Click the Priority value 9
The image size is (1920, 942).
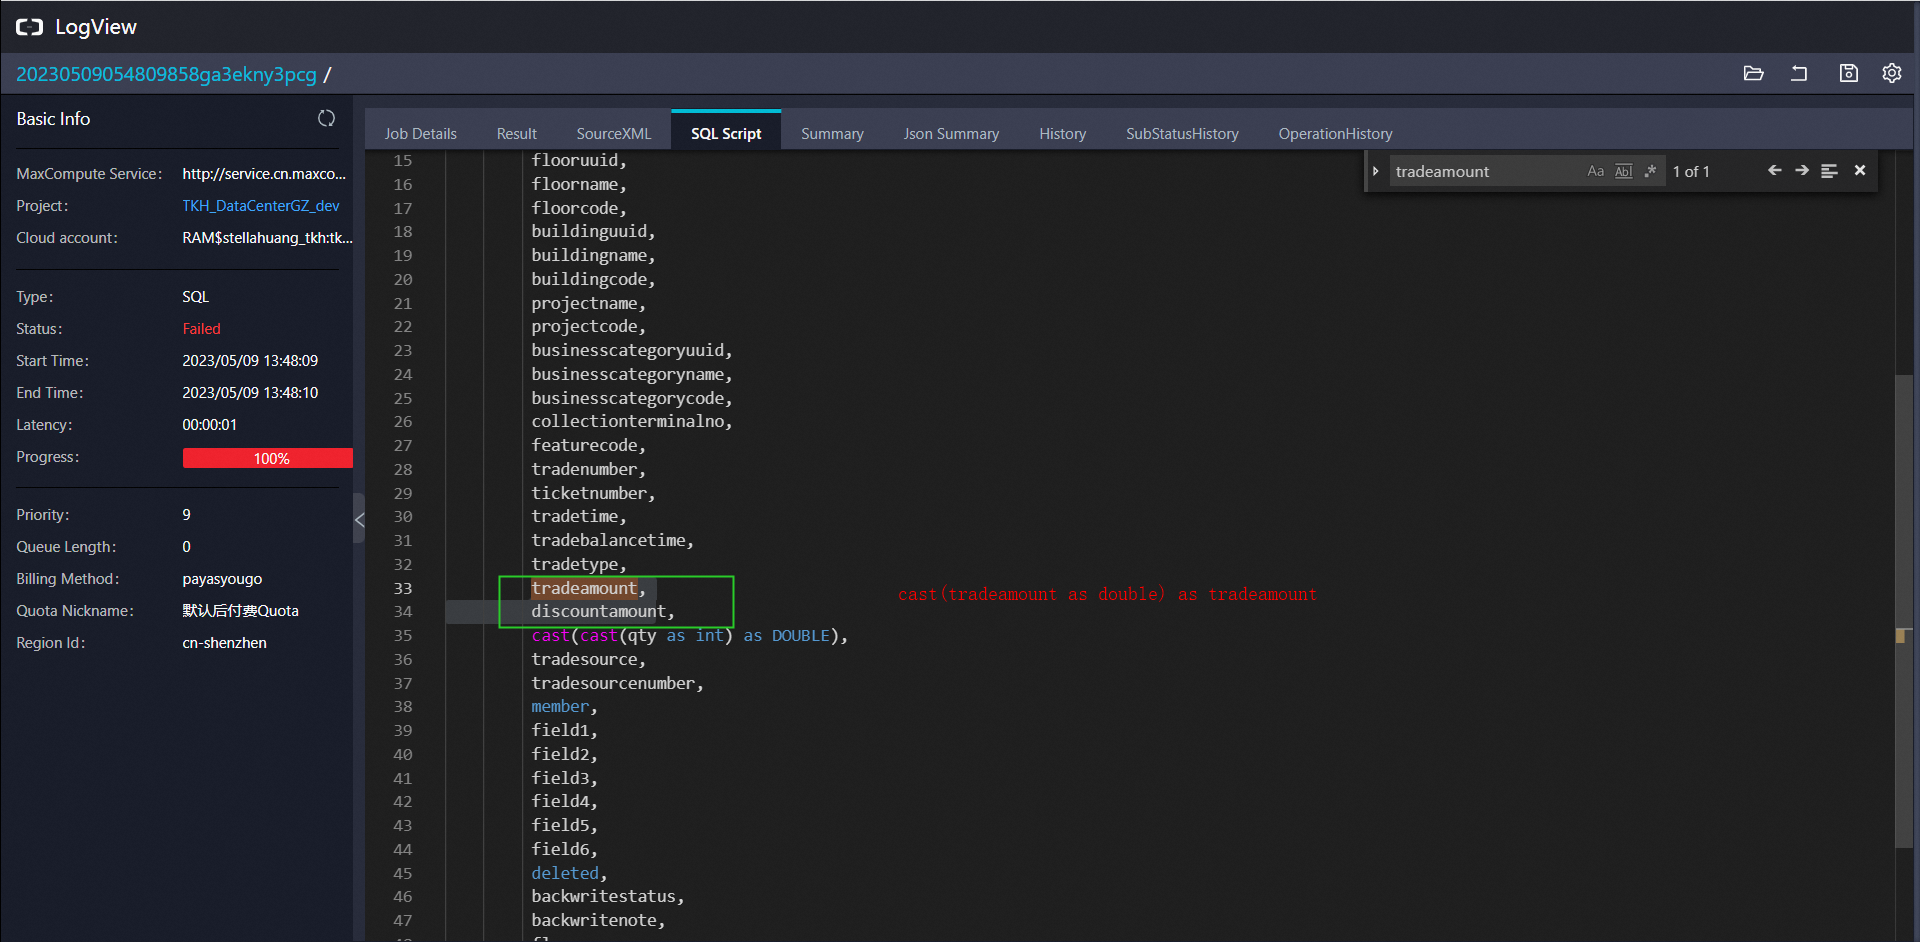click(186, 515)
